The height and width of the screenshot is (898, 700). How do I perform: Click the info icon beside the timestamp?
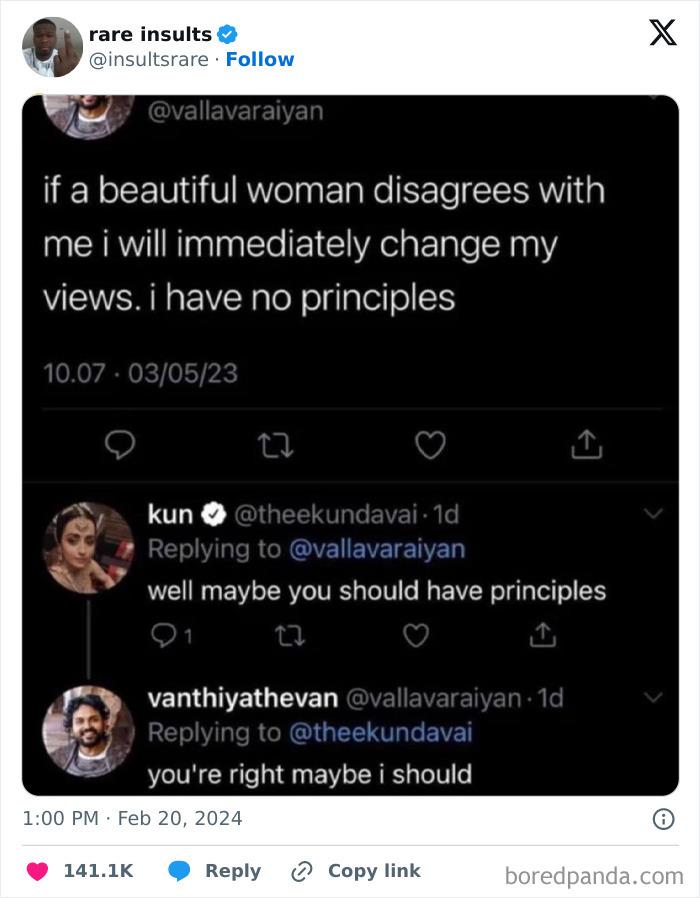click(665, 817)
